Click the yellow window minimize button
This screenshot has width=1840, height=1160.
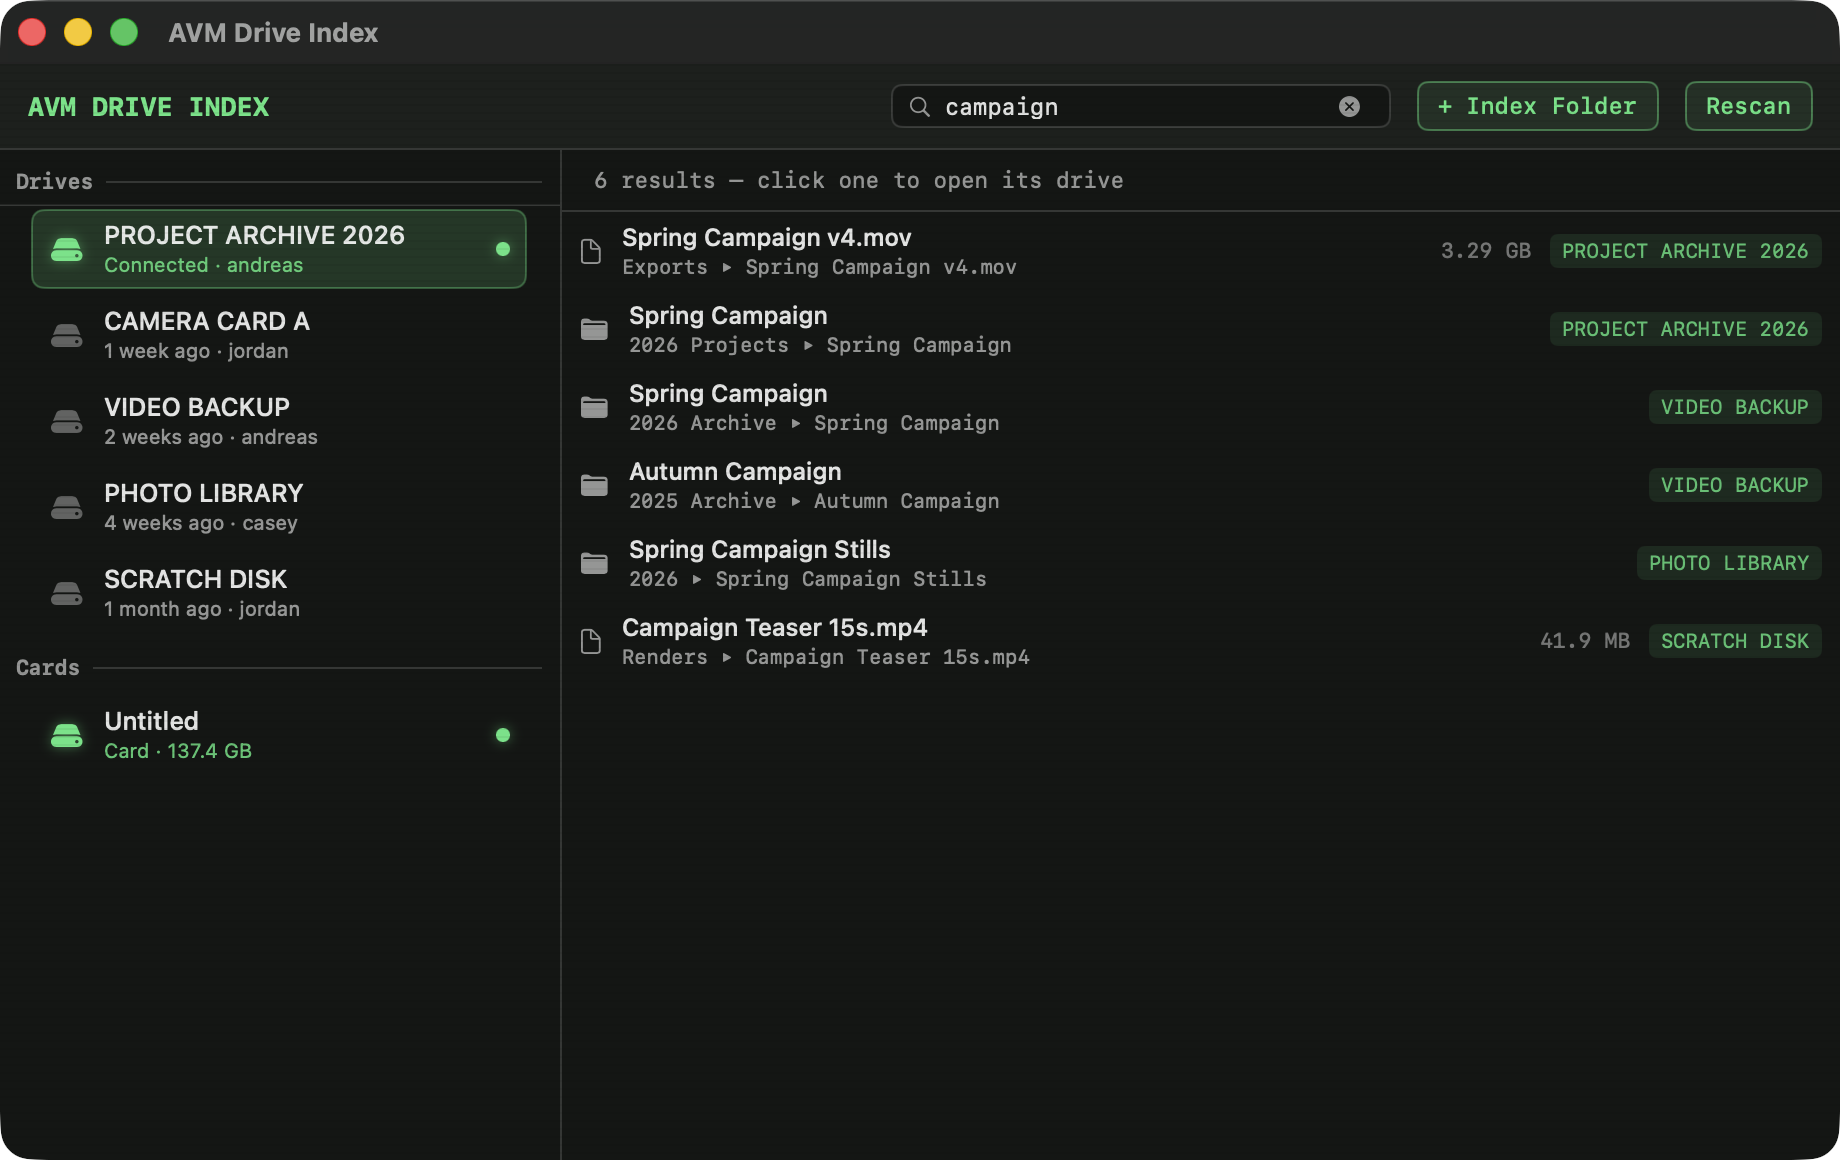coord(78,32)
